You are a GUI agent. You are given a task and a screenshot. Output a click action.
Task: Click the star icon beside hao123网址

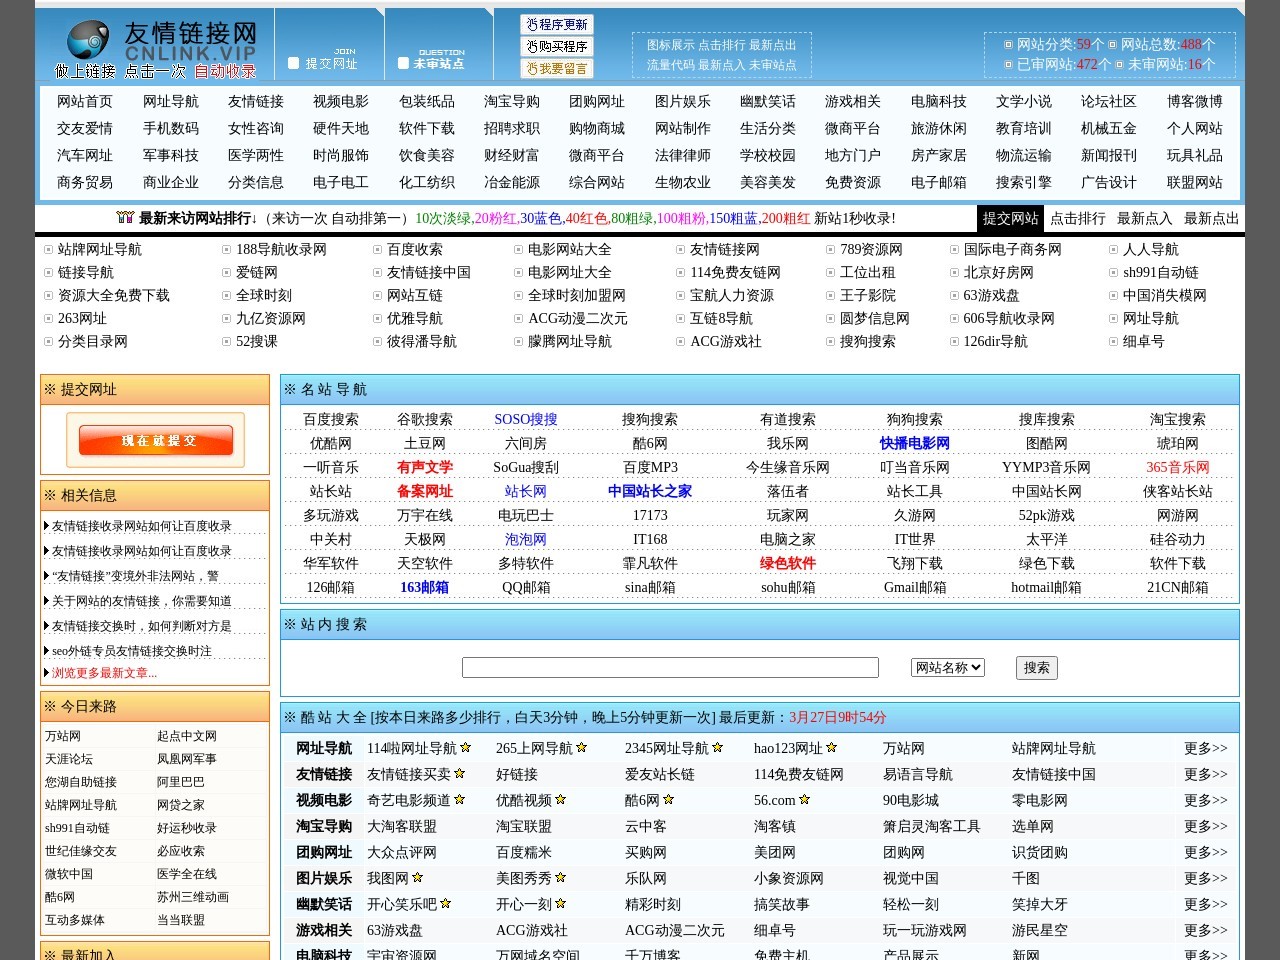[x=833, y=747]
